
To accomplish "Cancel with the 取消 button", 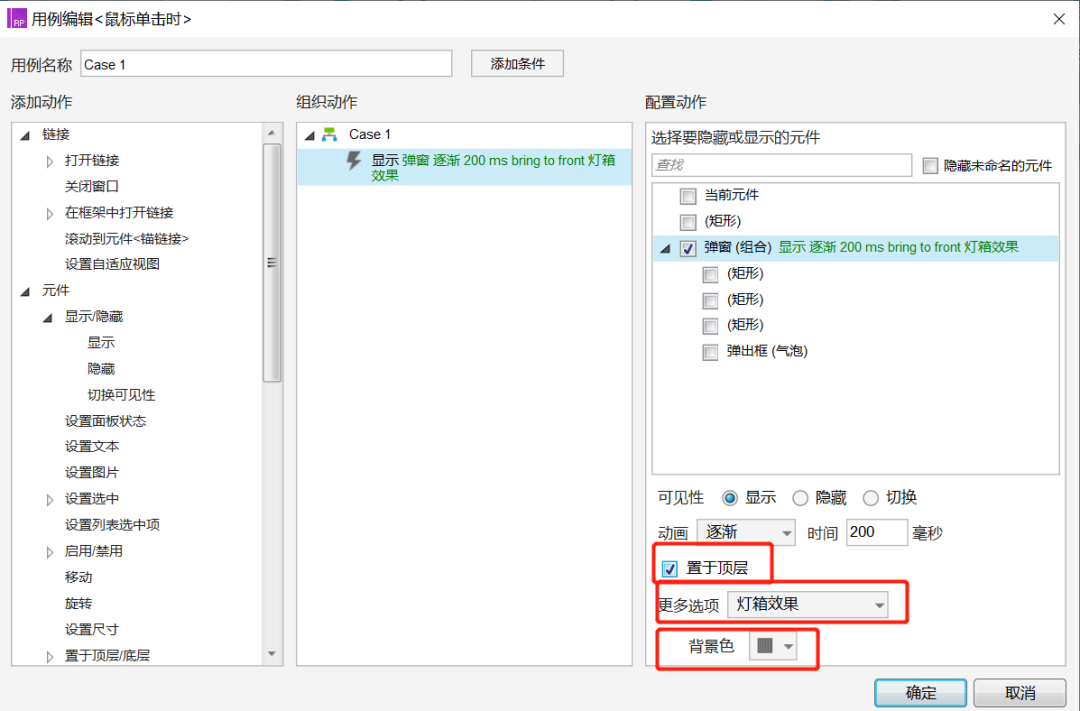I will click(1020, 692).
